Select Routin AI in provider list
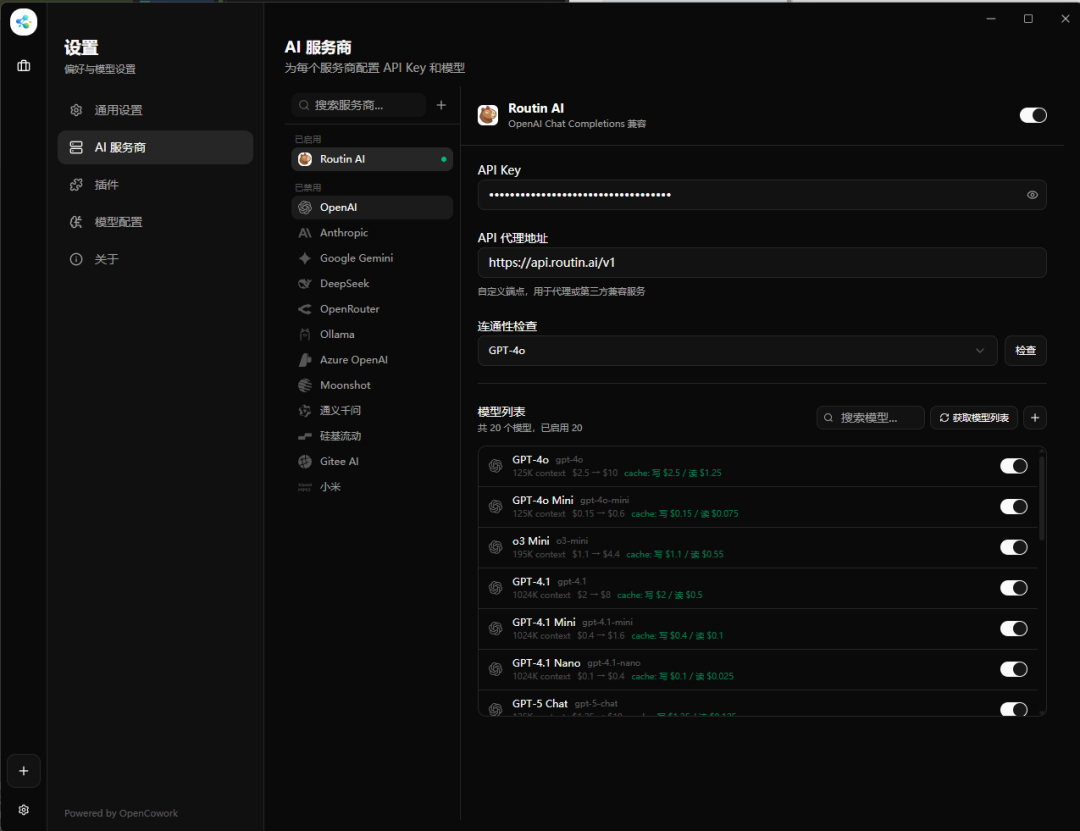 pyautogui.click(x=372, y=159)
